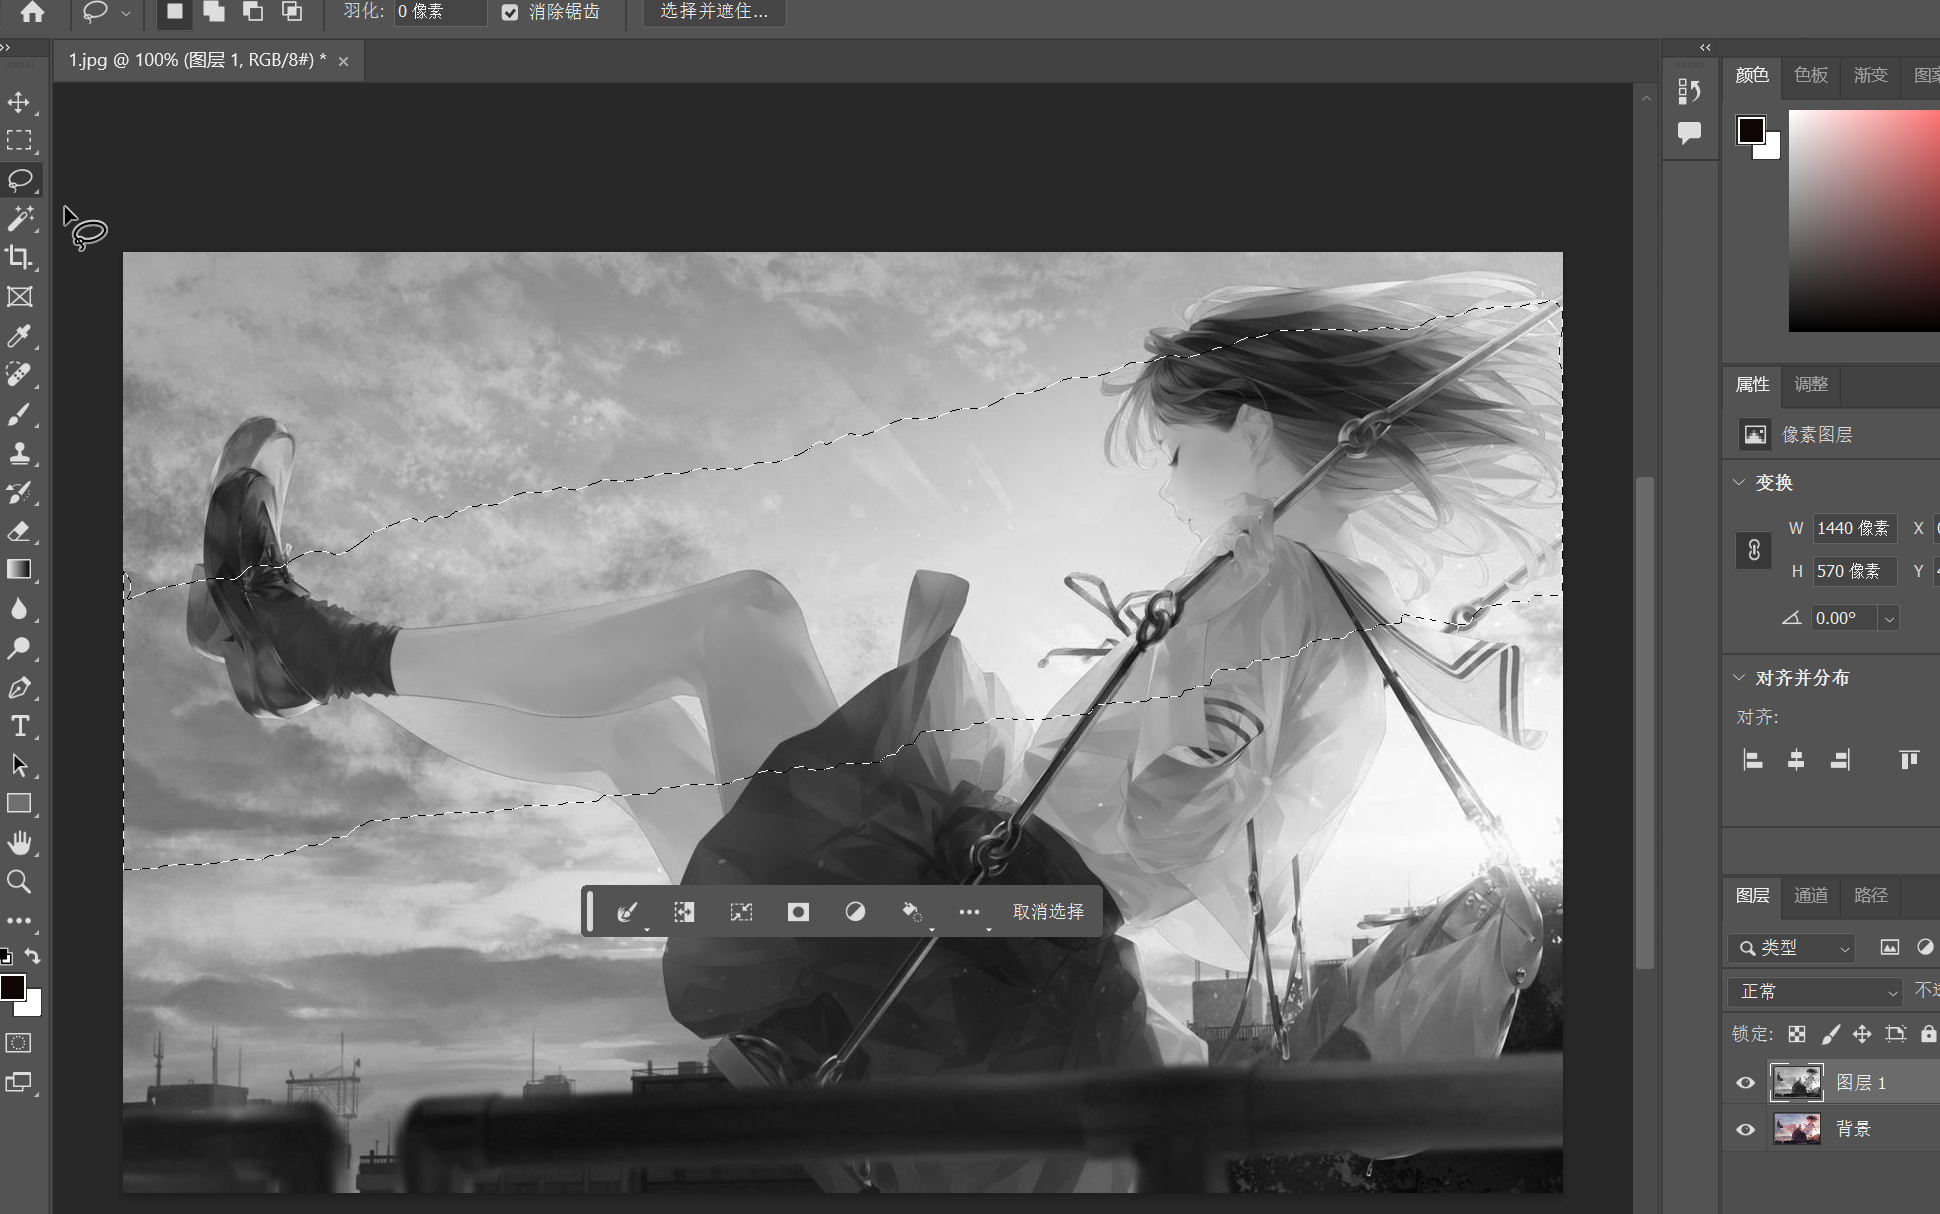
Task: Collapse the 变换 section
Action: 1739,482
